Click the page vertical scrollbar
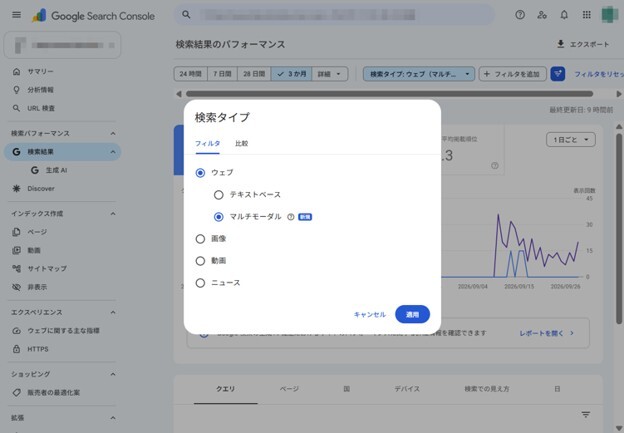624x433 pixels. 619,229
